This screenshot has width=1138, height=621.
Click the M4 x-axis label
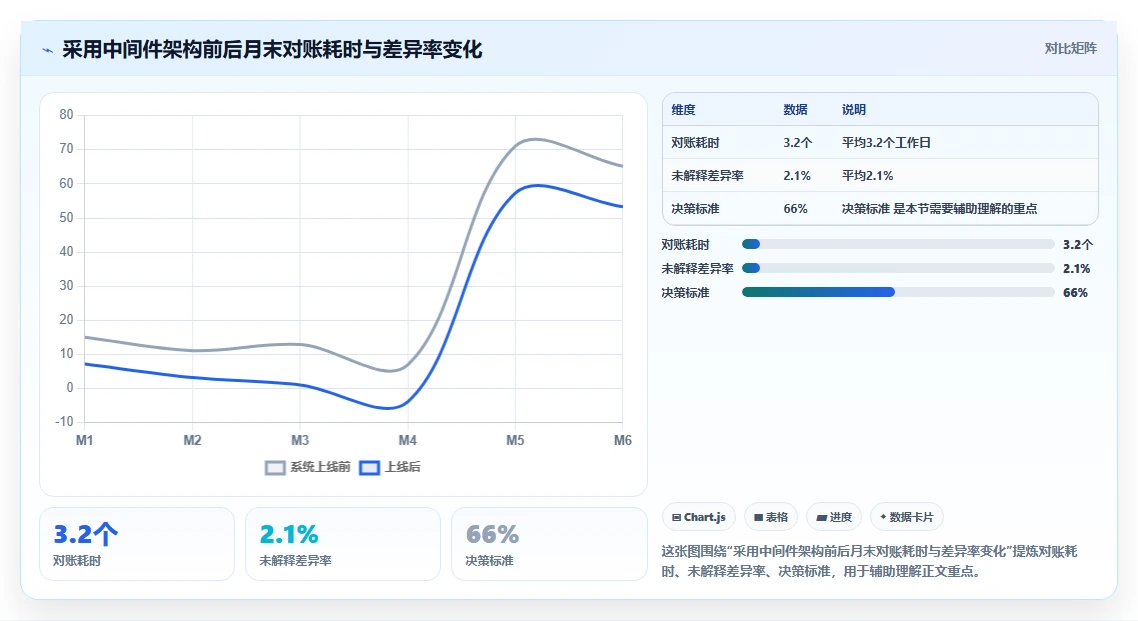tap(407, 440)
